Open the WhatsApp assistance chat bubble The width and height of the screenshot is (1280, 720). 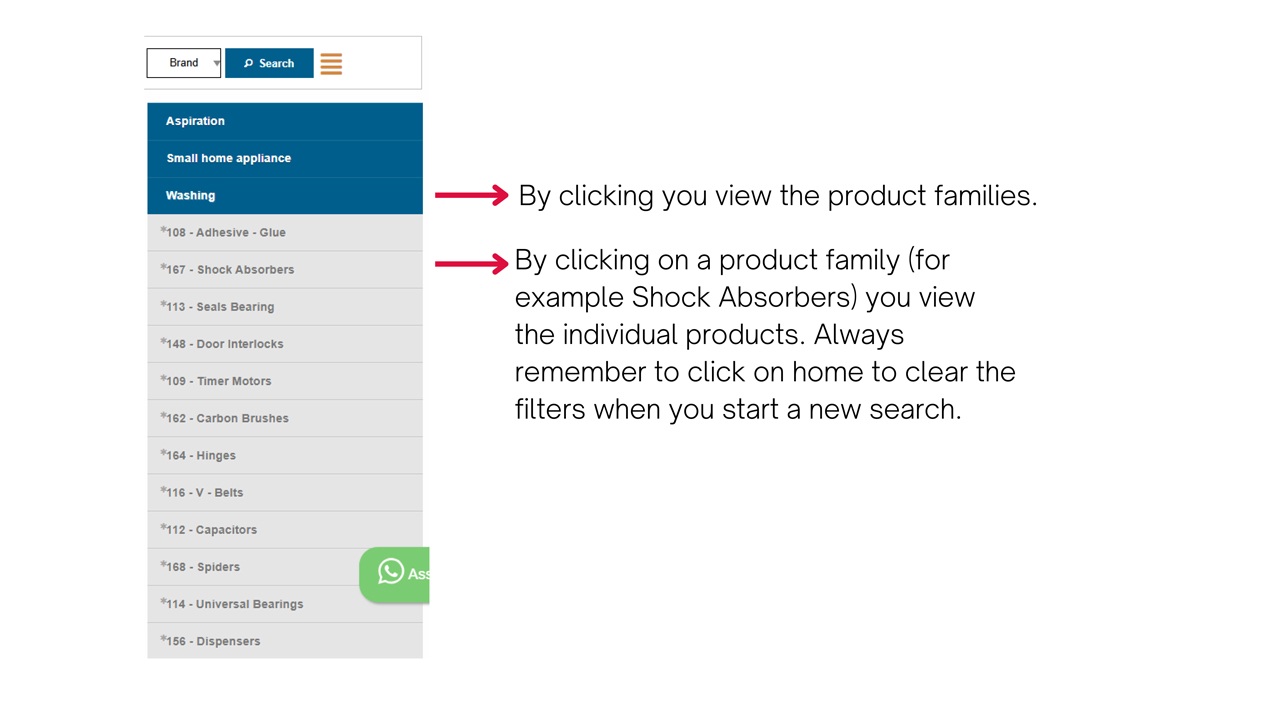pyautogui.click(x=395, y=573)
